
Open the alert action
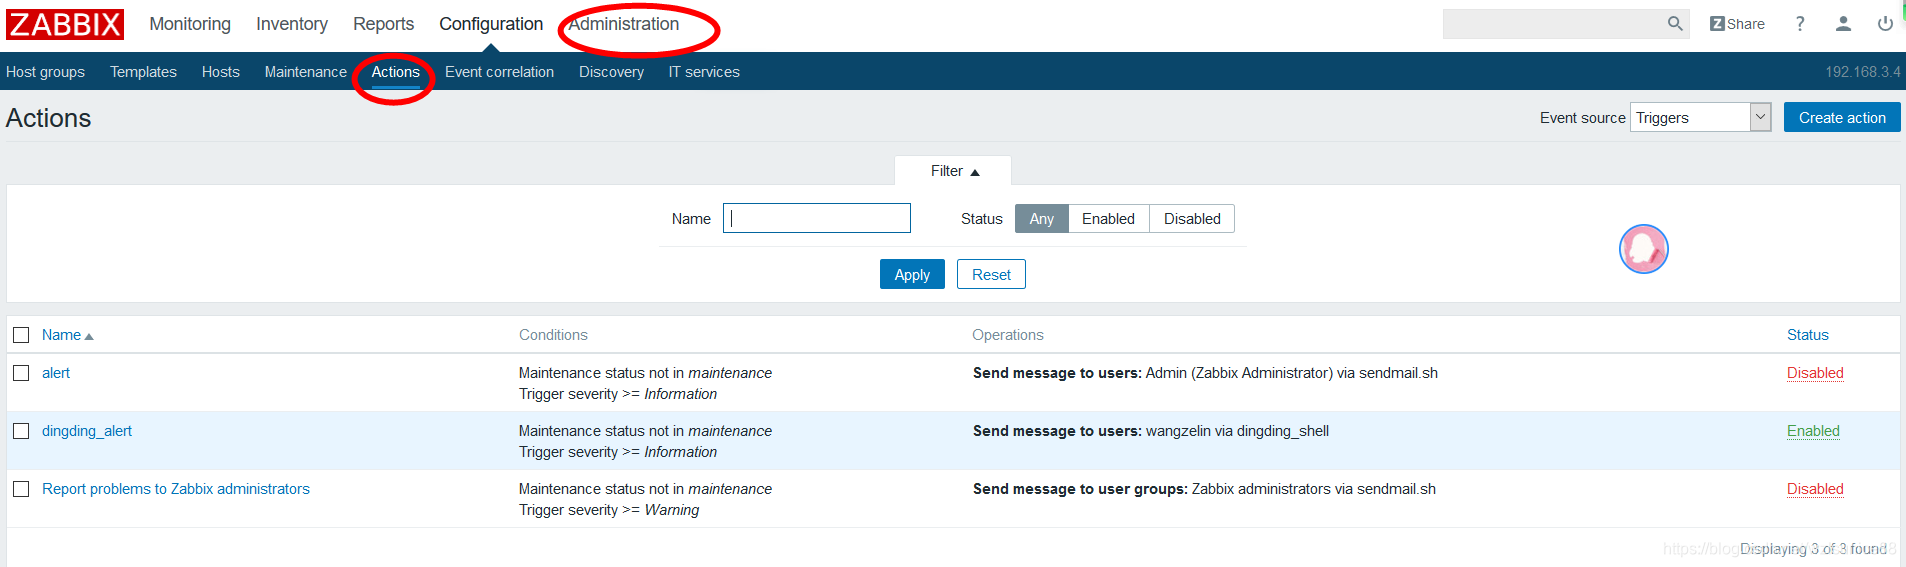[56, 373]
